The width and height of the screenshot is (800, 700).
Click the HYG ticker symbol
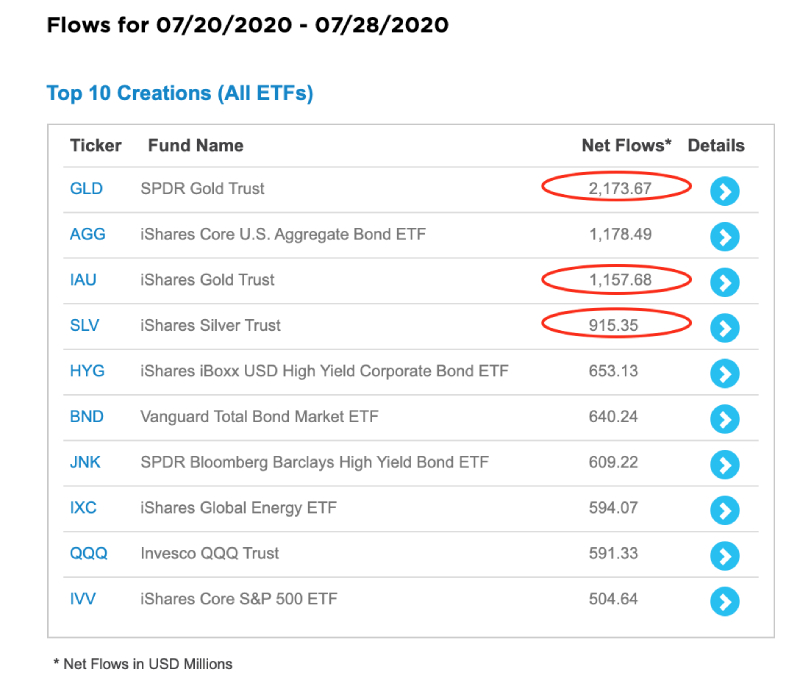pyautogui.click(x=87, y=371)
